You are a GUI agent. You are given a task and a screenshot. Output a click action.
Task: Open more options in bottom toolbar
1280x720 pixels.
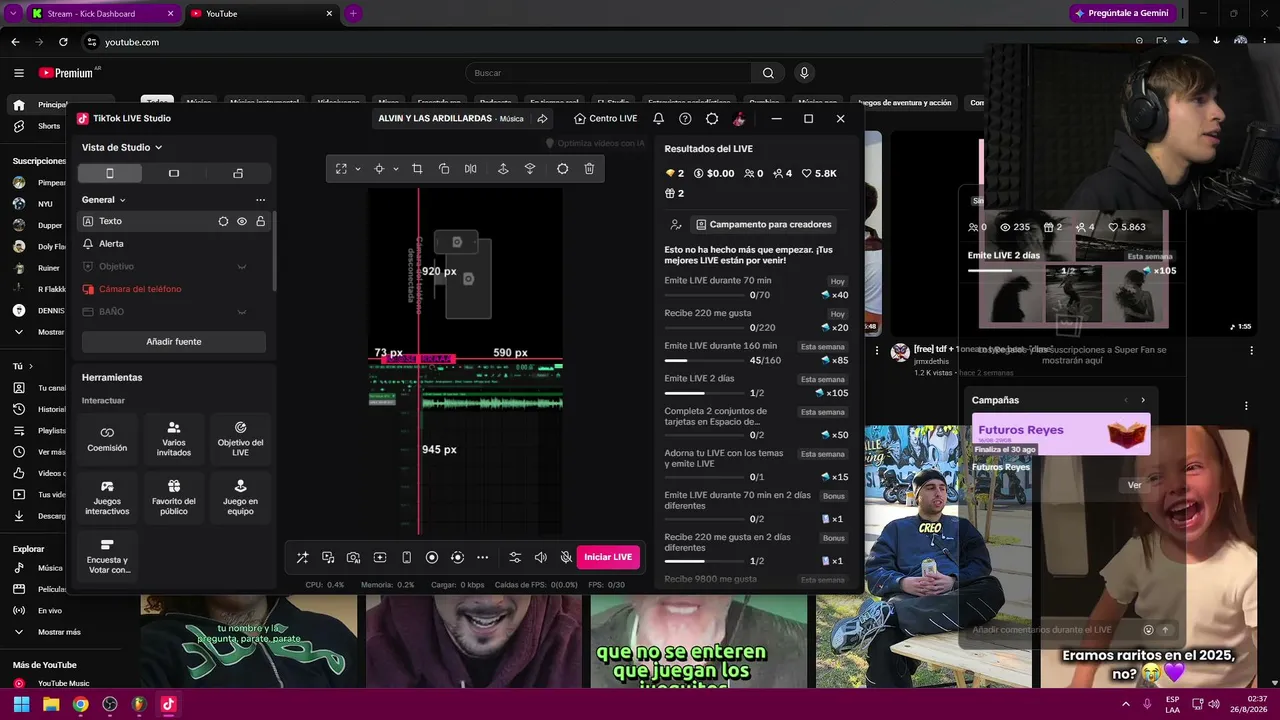(482, 557)
